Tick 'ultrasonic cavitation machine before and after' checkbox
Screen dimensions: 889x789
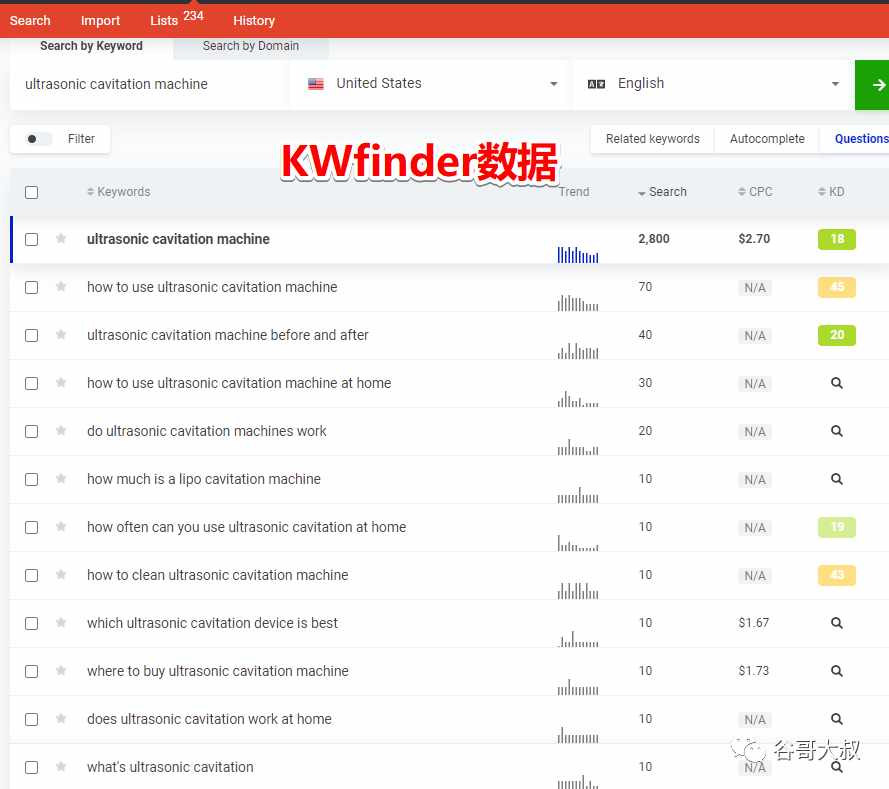click(x=32, y=336)
